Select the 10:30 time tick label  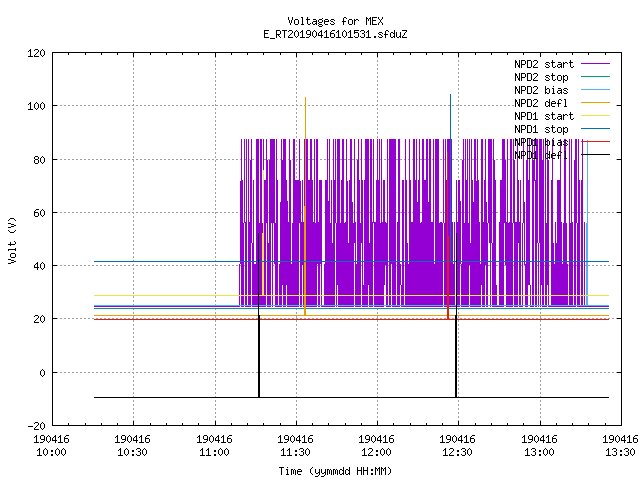tap(133, 446)
